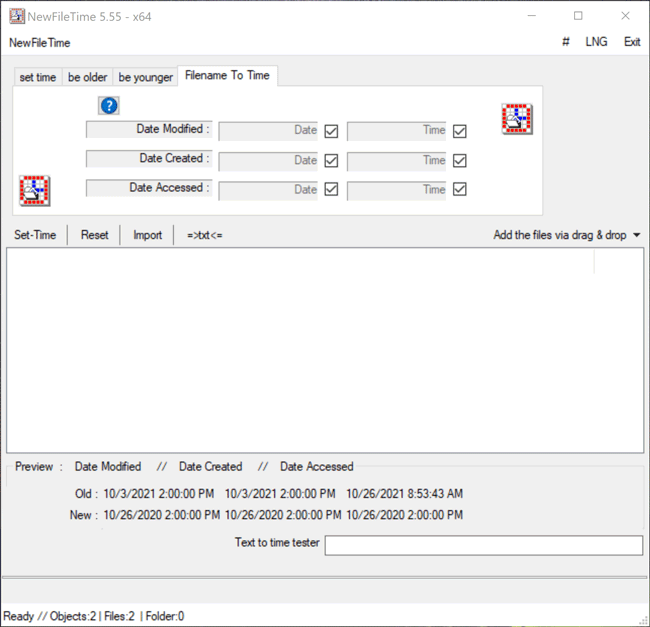The width and height of the screenshot is (650, 627).
Task: Click the Set-Time button
Action: pos(35,235)
